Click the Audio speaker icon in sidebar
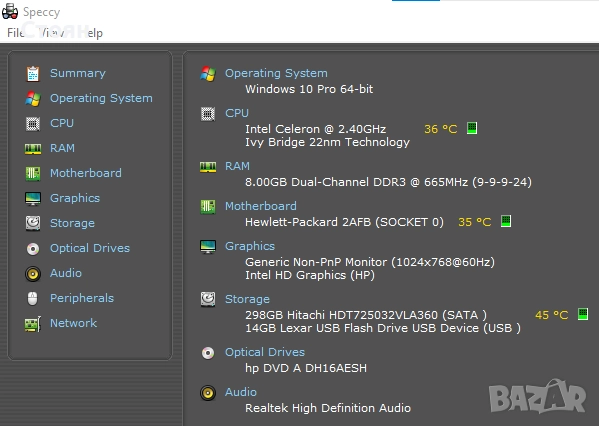Screen dimensions: 599x426 pos(33,274)
